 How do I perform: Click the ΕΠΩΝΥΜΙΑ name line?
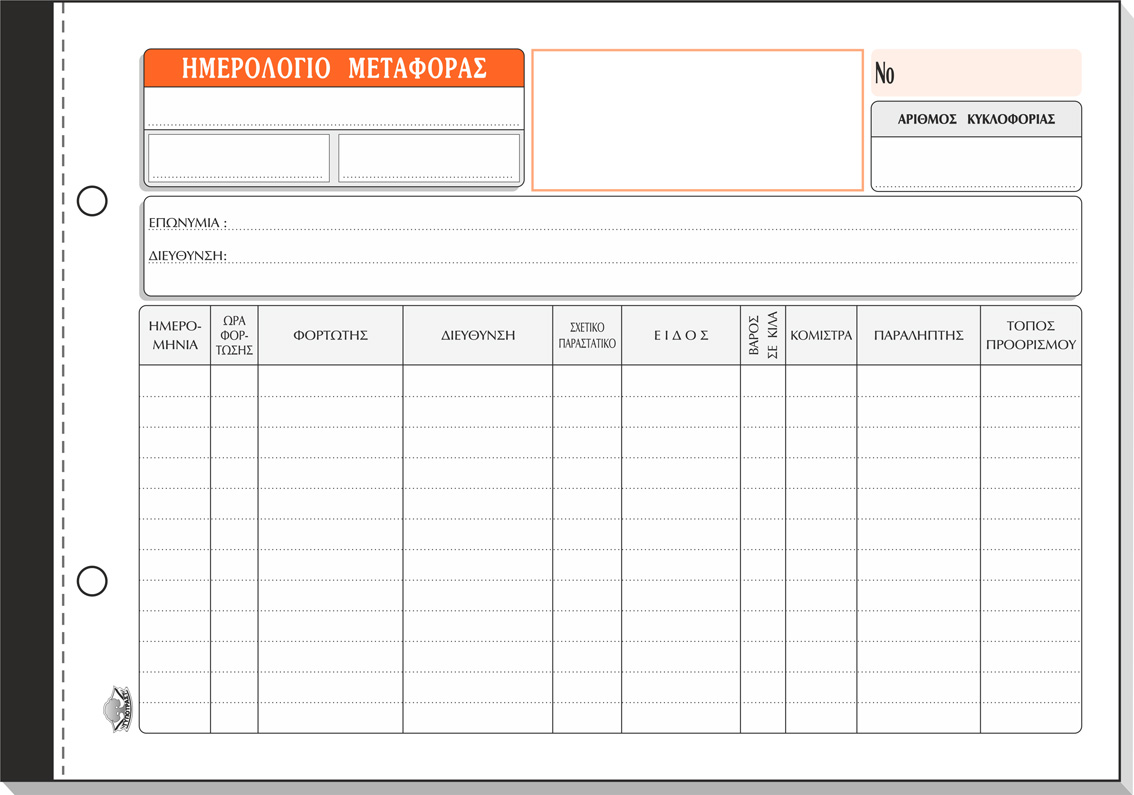(650, 222)
